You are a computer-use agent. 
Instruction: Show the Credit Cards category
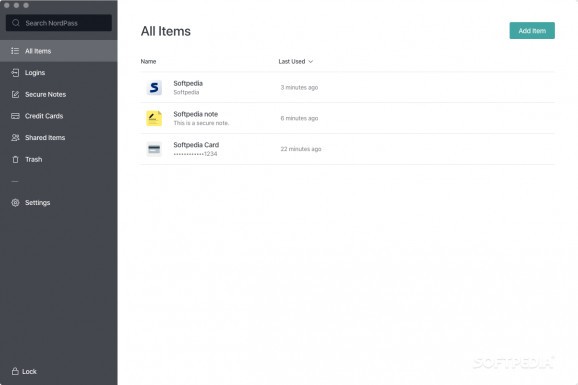click(44, 116)
